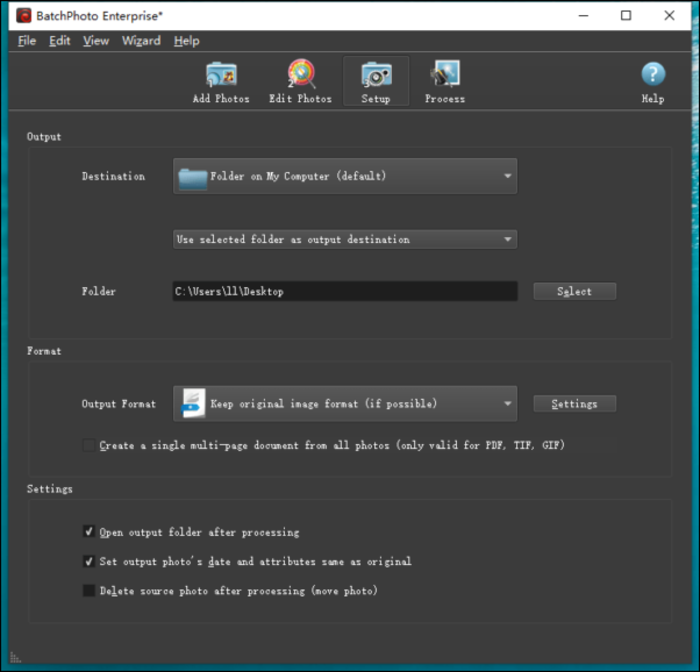Click the folder icon in Destination dropdown

pyautogui.click(x=192, y=177)
